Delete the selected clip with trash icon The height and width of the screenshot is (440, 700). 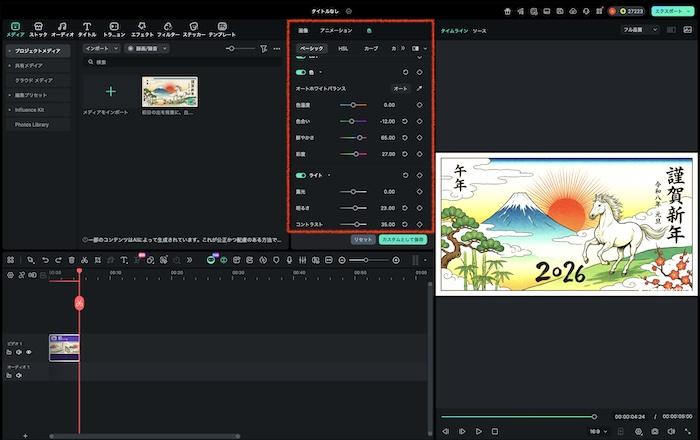point(71,260)
